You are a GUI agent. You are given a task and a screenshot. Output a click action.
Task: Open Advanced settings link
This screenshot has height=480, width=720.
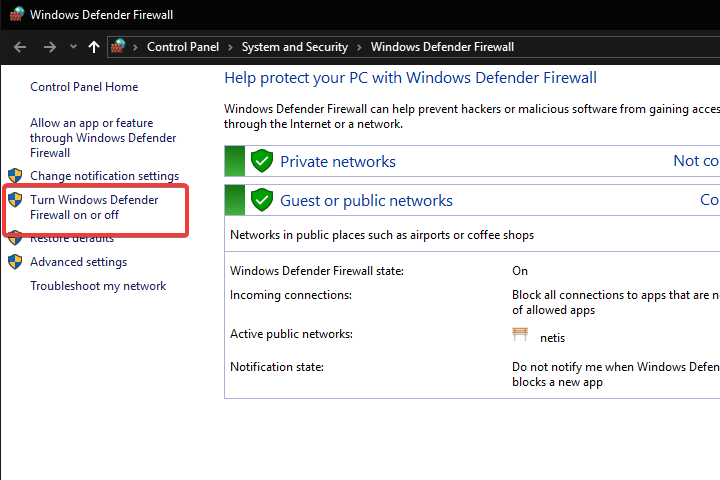click(79, 262)
